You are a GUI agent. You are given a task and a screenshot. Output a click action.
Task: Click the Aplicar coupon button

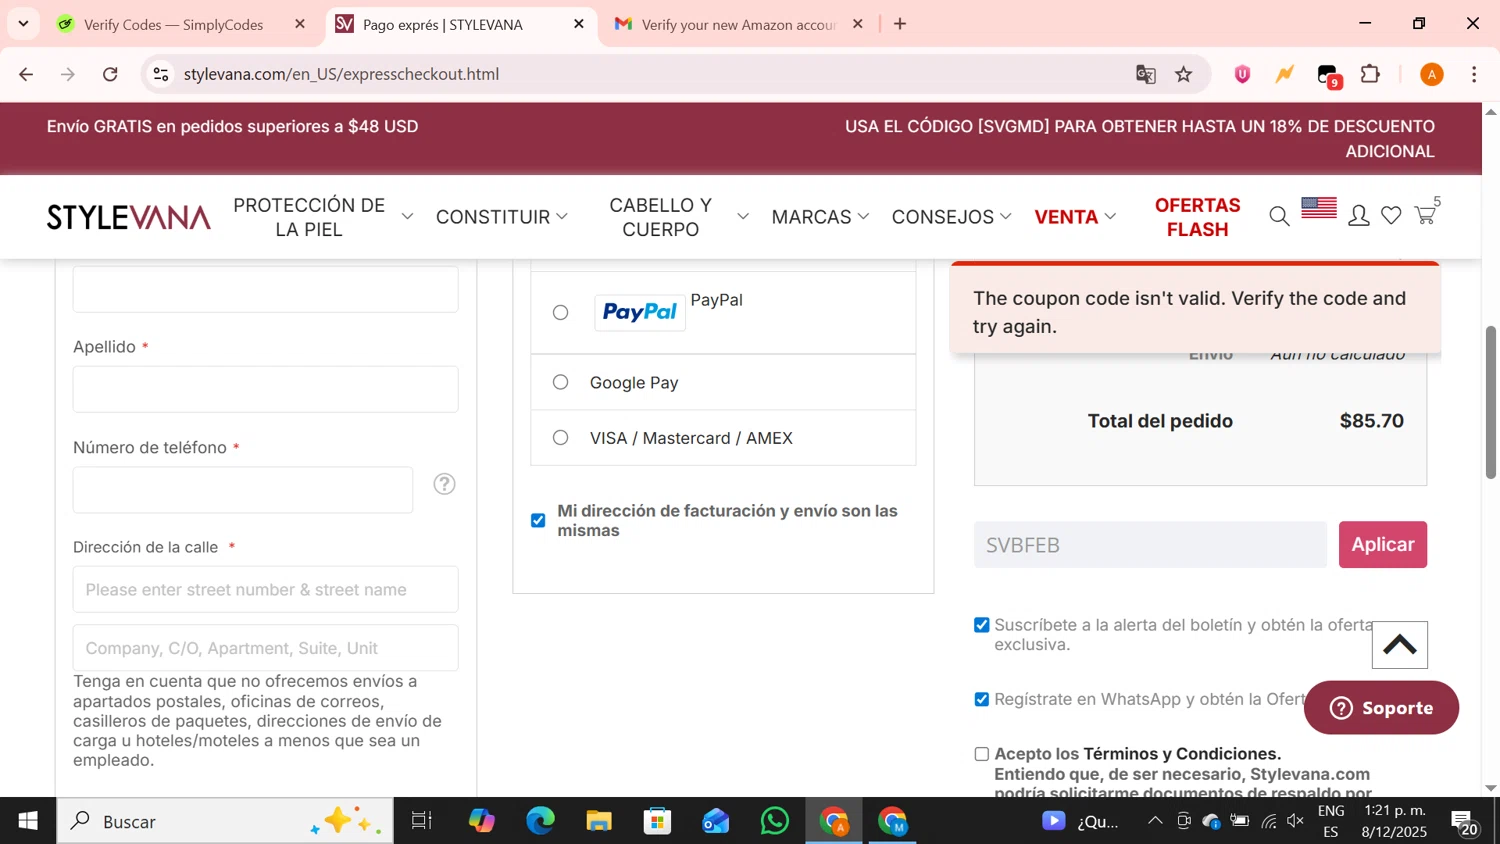(x=1383, y=544)
